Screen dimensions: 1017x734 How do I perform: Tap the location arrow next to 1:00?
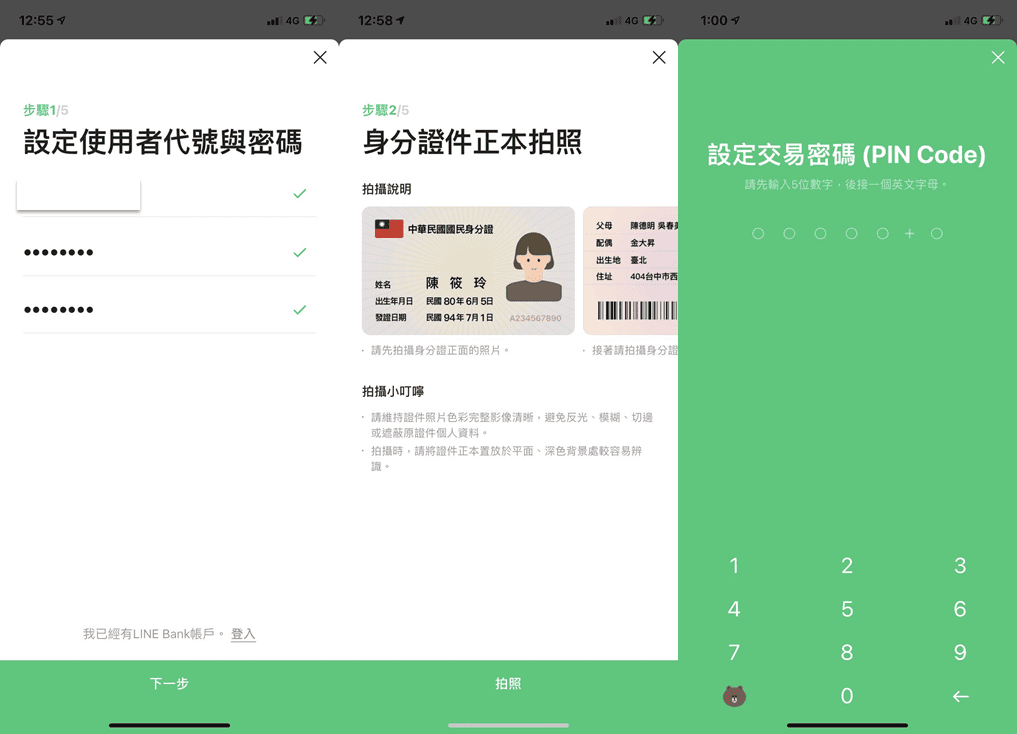click(736, 21)
